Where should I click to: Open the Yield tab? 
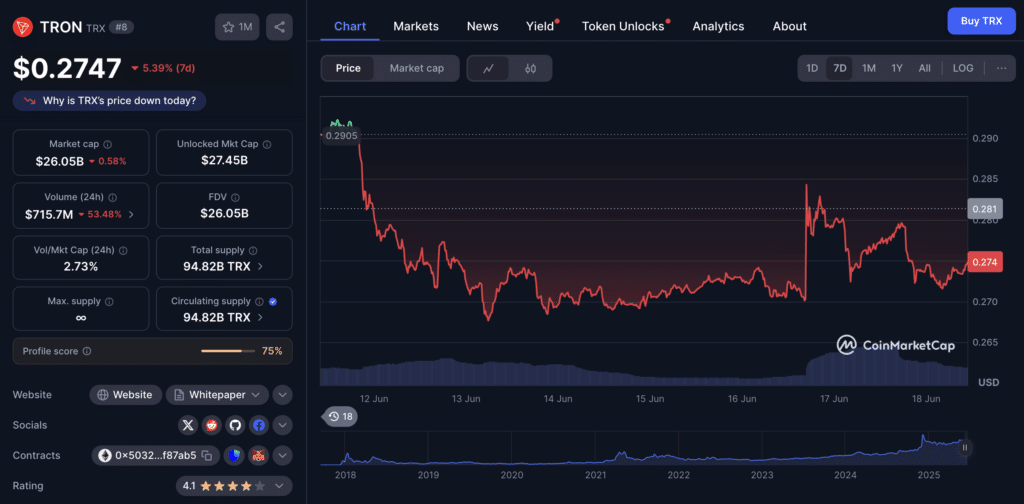coord(540,26)
